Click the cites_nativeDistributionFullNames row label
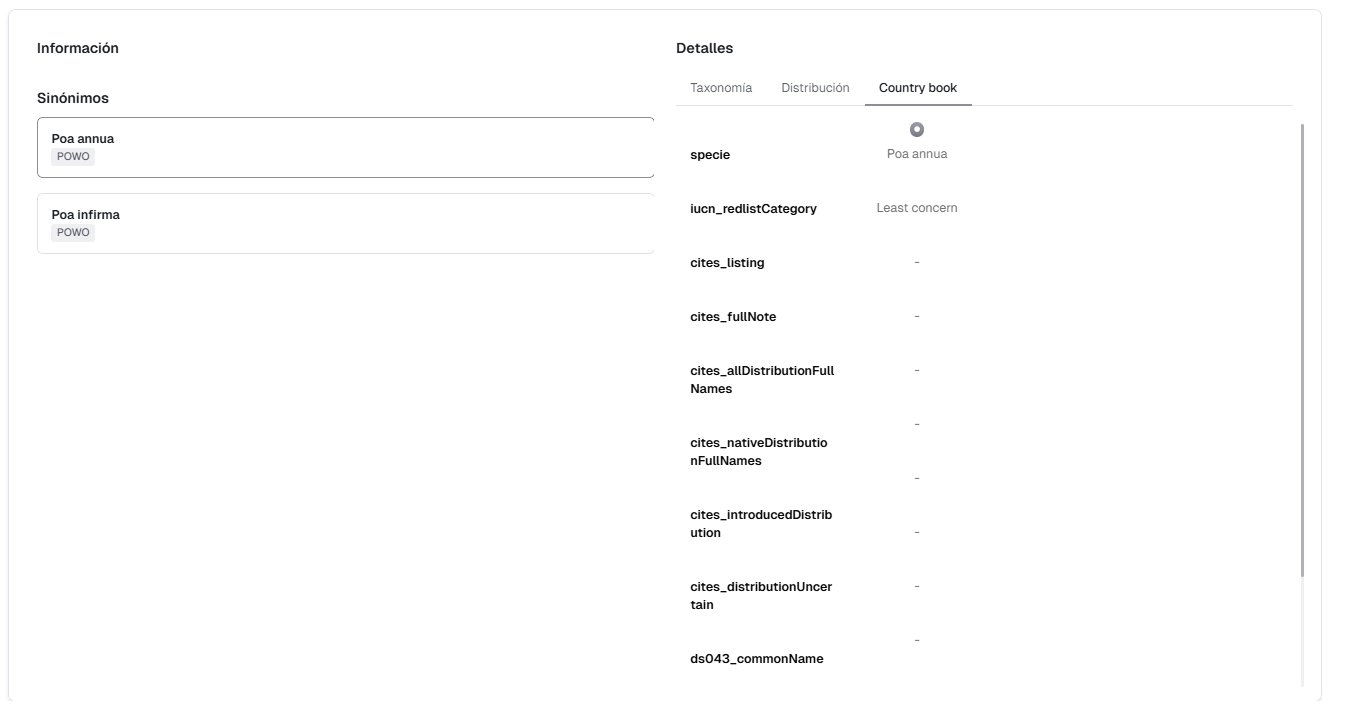This screenshot has height=716, width=1347. 758,452
